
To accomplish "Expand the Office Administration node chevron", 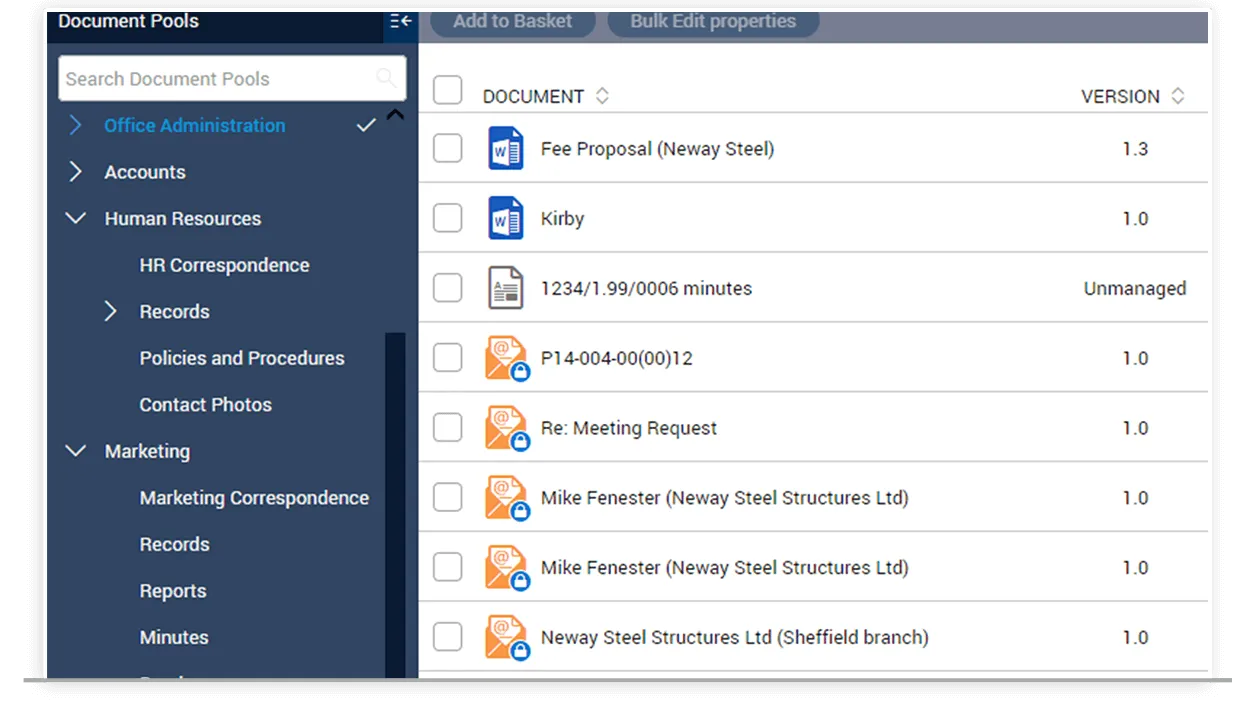I will point(76,125).
